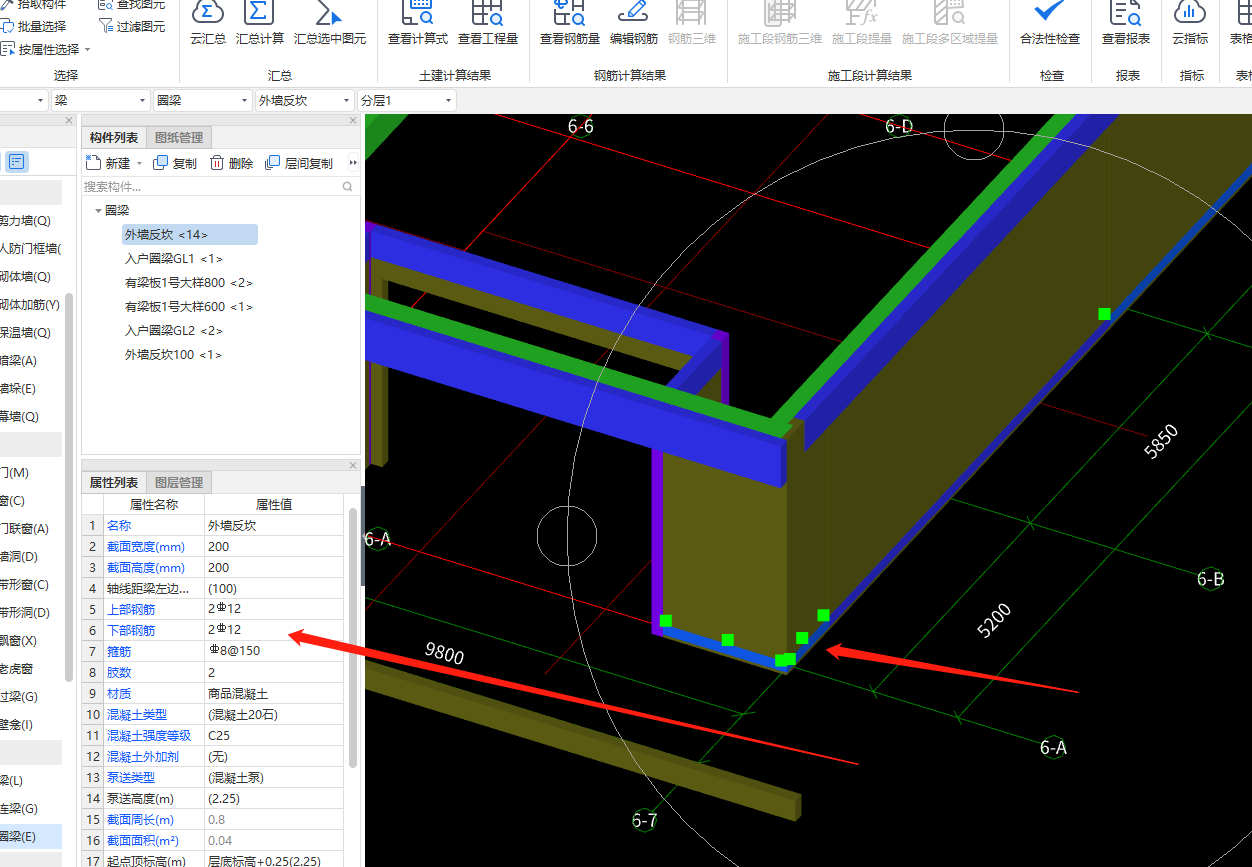
Task: Open 云指标 cloud indicators
Action: click(1192, 22)
